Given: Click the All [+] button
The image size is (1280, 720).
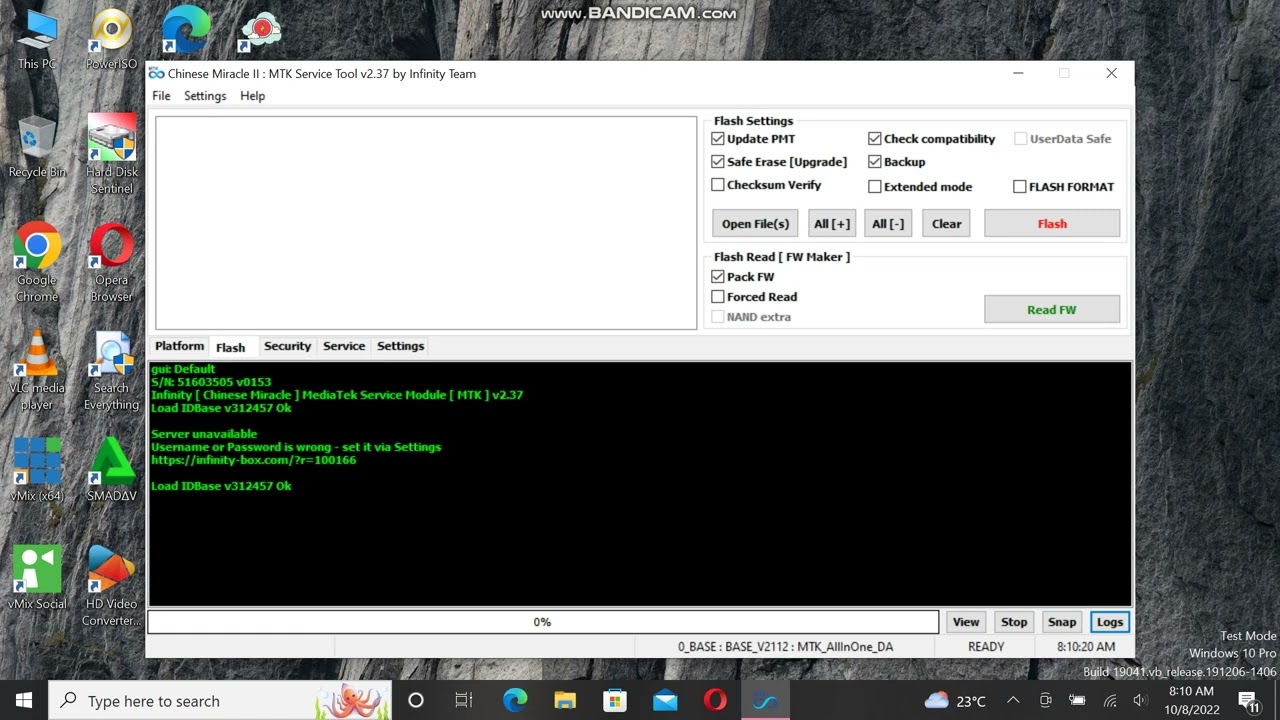Looking at the screenshot, I should tap(832, 224).
